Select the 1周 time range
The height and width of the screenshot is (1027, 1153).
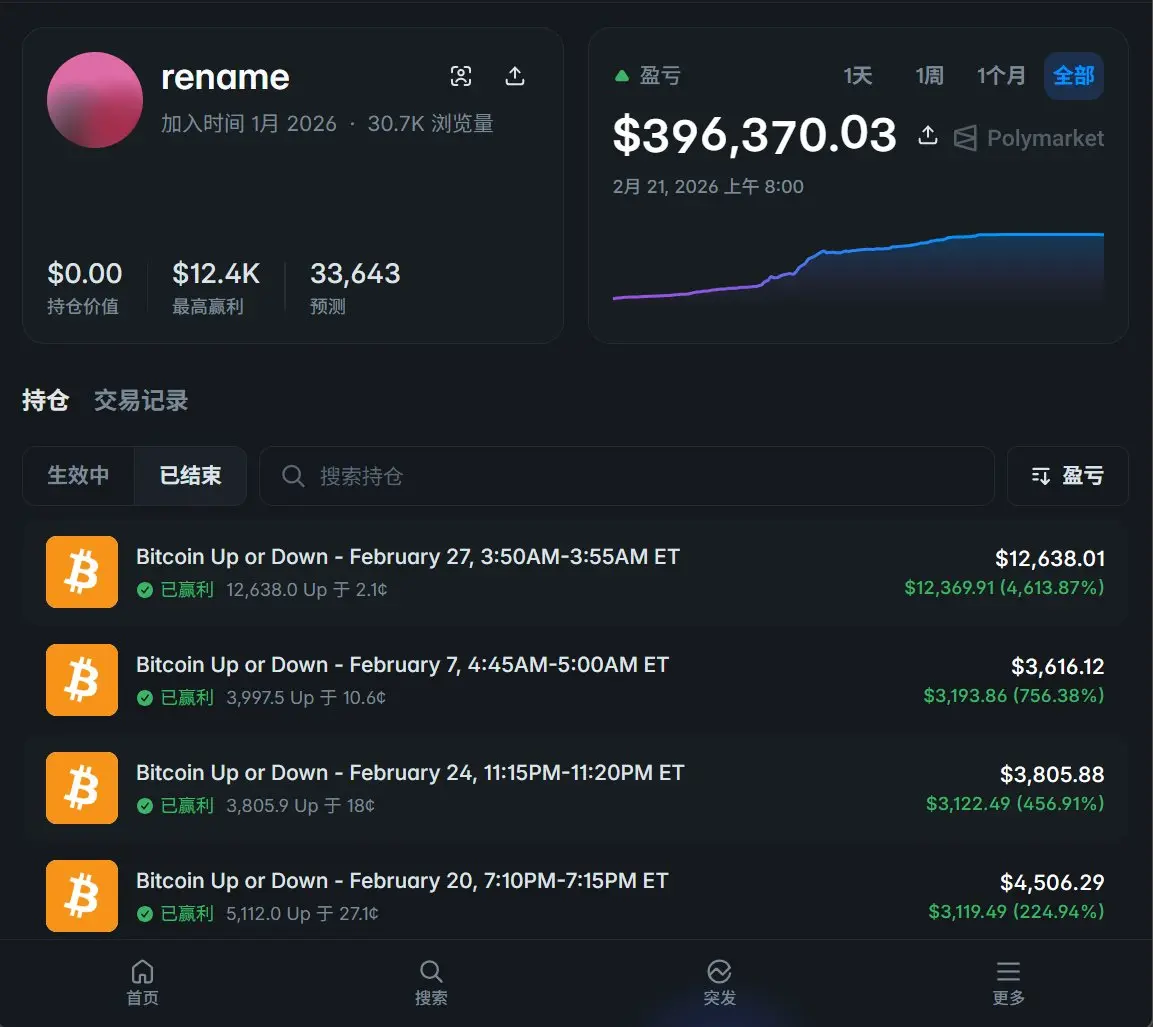coord(929,76)
